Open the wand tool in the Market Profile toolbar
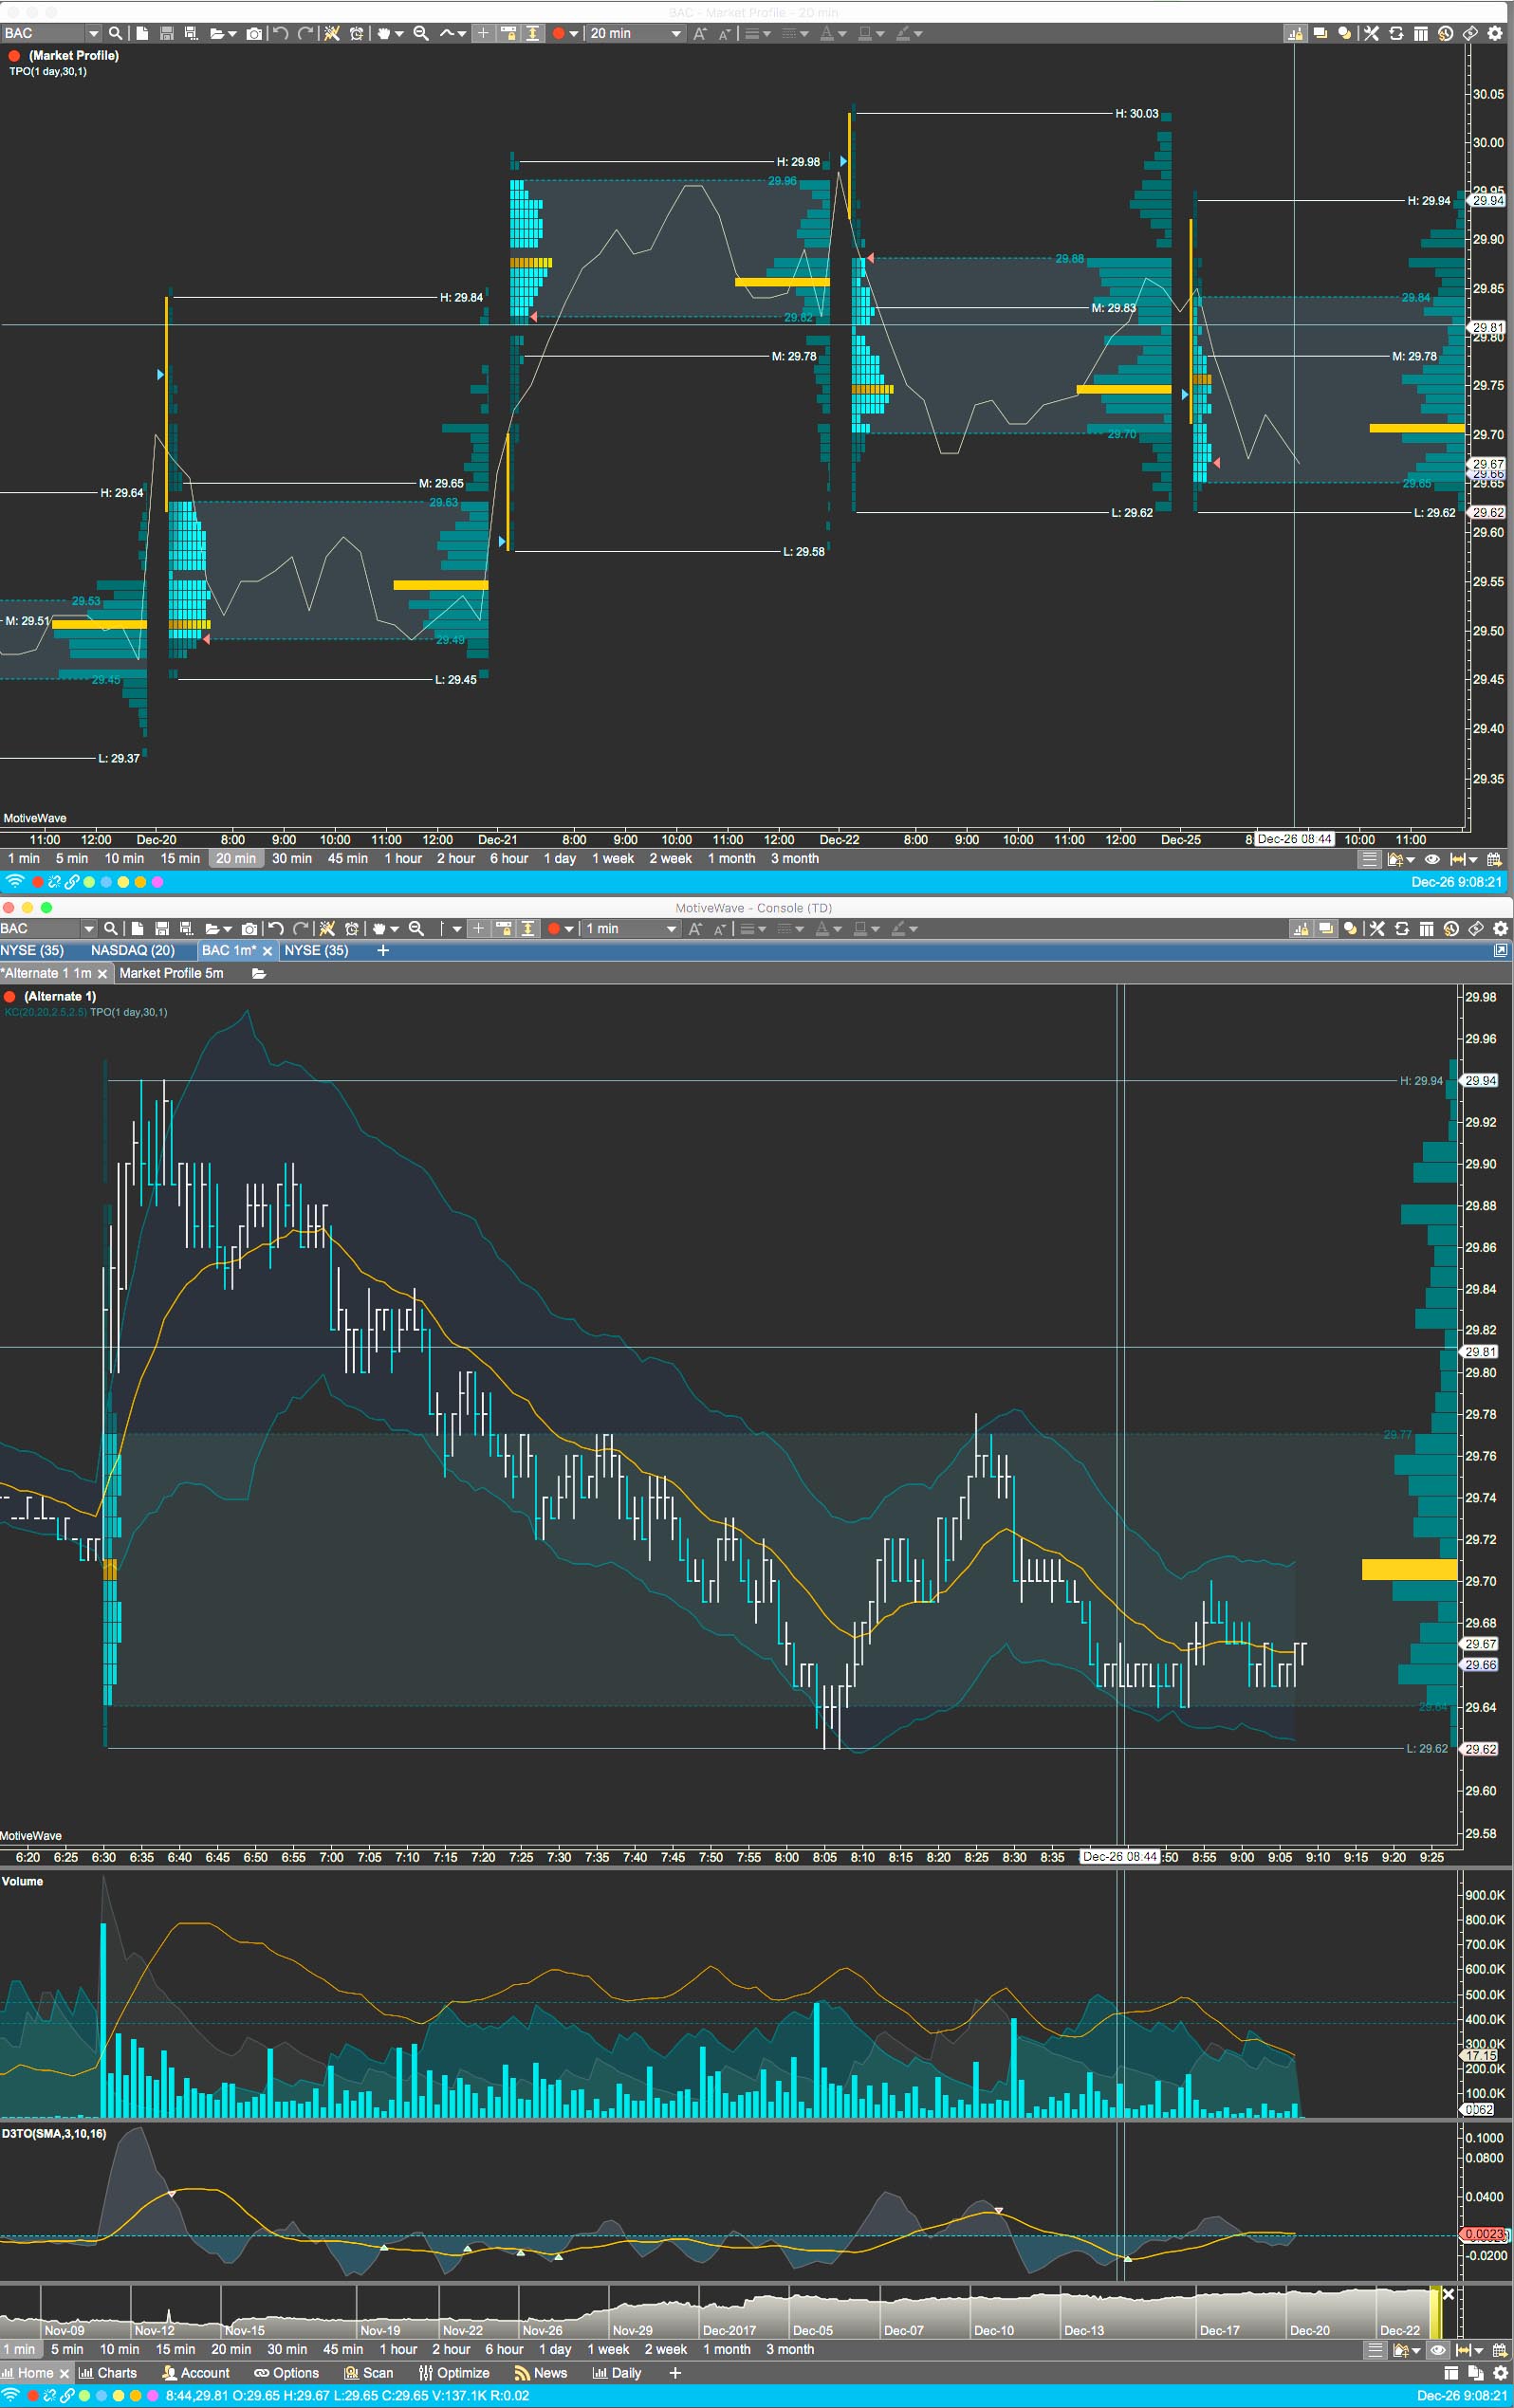Screen dimensions: 1514x2408 pos(332,33)
